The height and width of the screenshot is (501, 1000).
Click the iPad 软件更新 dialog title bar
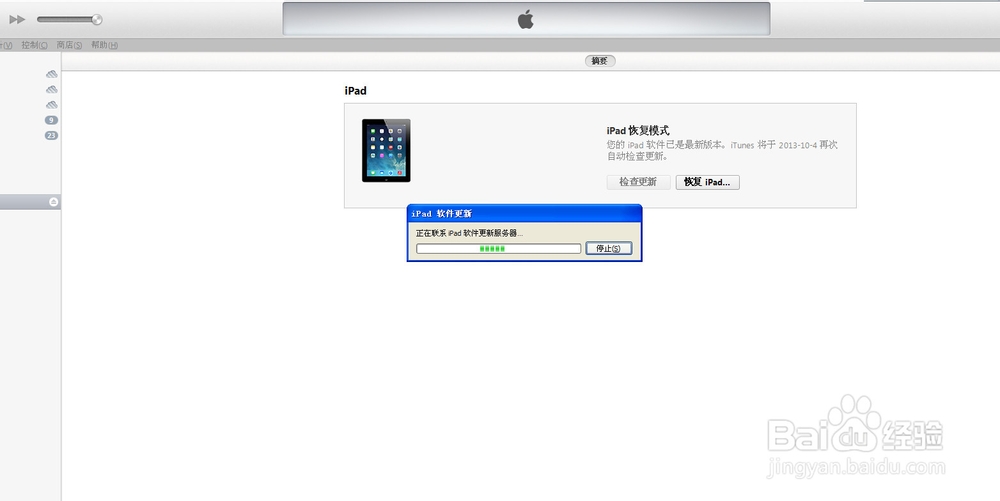524,214
